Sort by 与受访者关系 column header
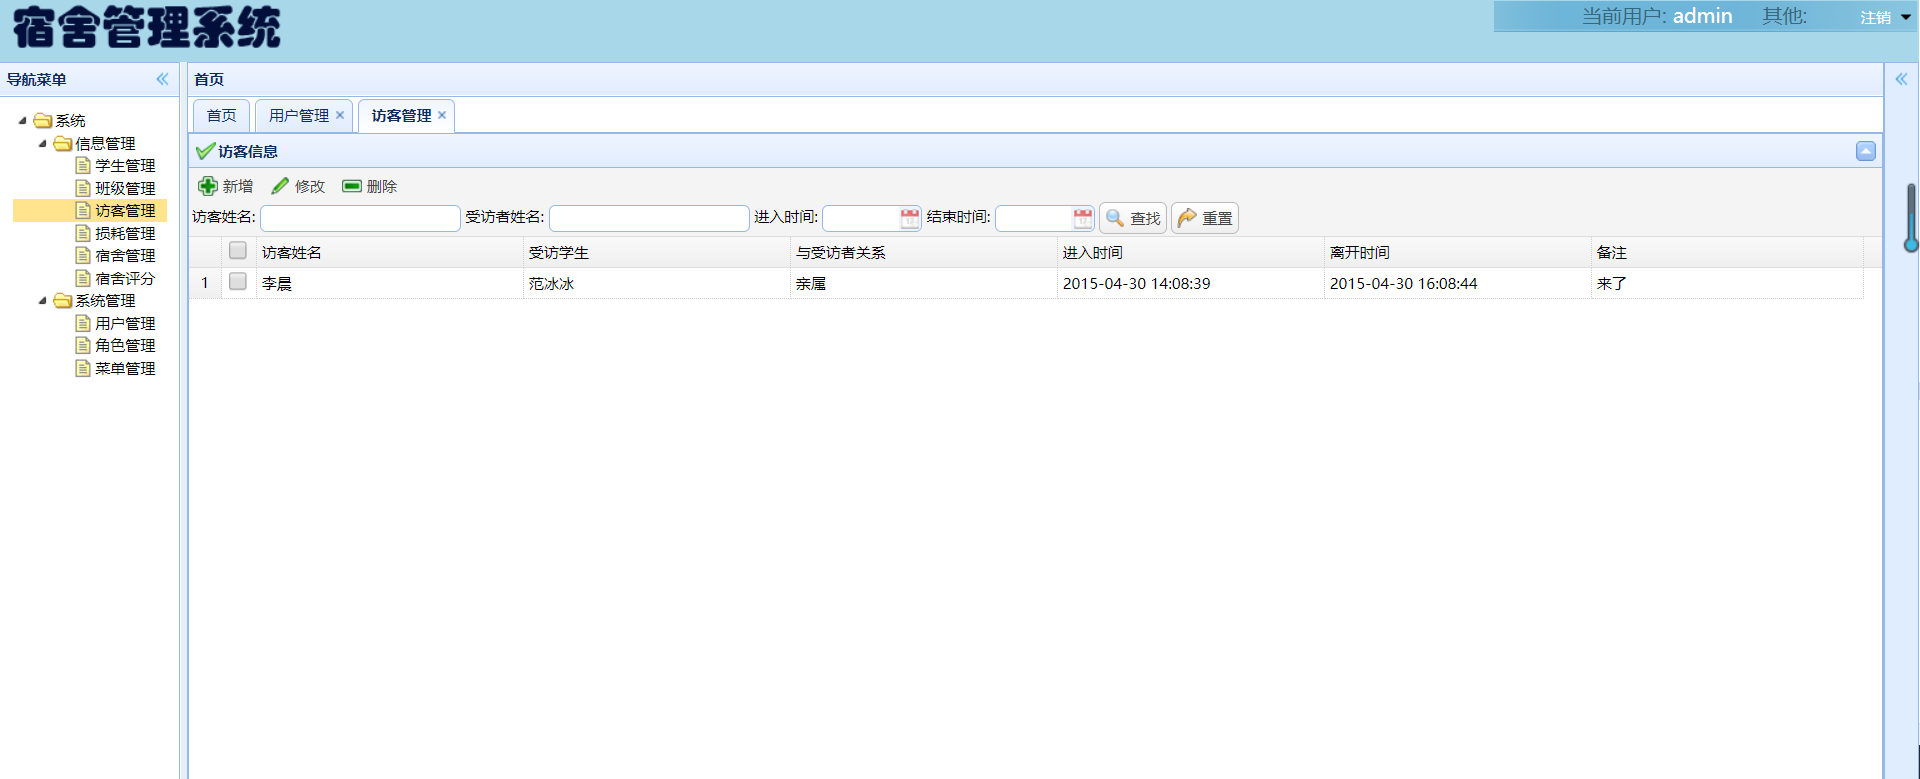The width and height of the screenshot is (1920, 779). (x=923, y=252)
